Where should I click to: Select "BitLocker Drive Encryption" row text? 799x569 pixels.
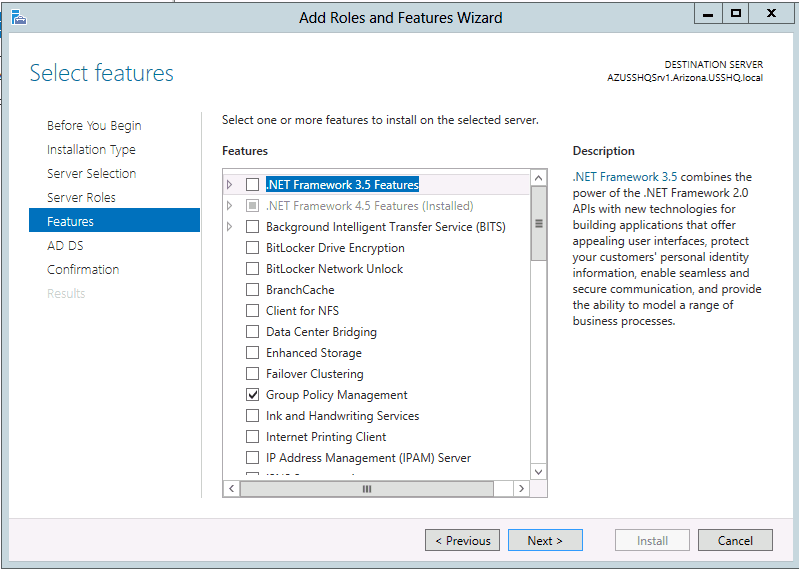click(x=335, y=248)
